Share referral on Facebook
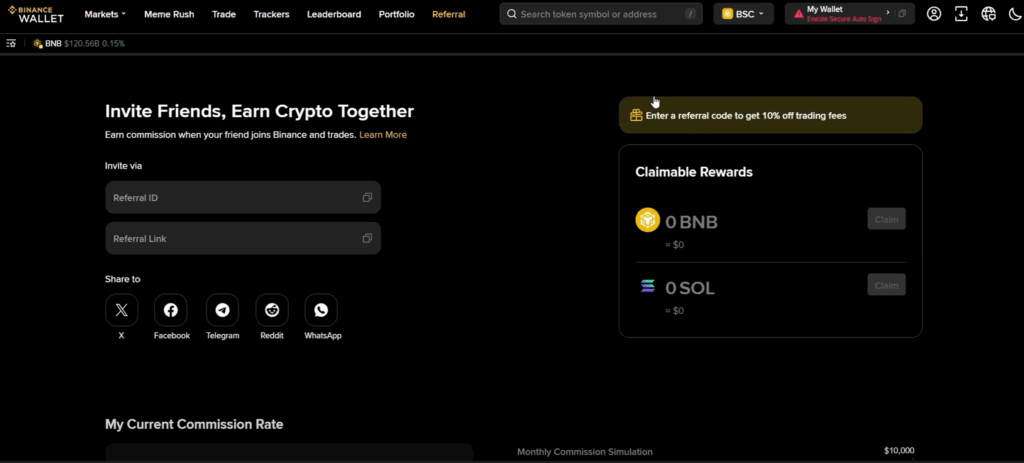The height and width of the screenshot is (463, 1024). [x=171, y=310]
